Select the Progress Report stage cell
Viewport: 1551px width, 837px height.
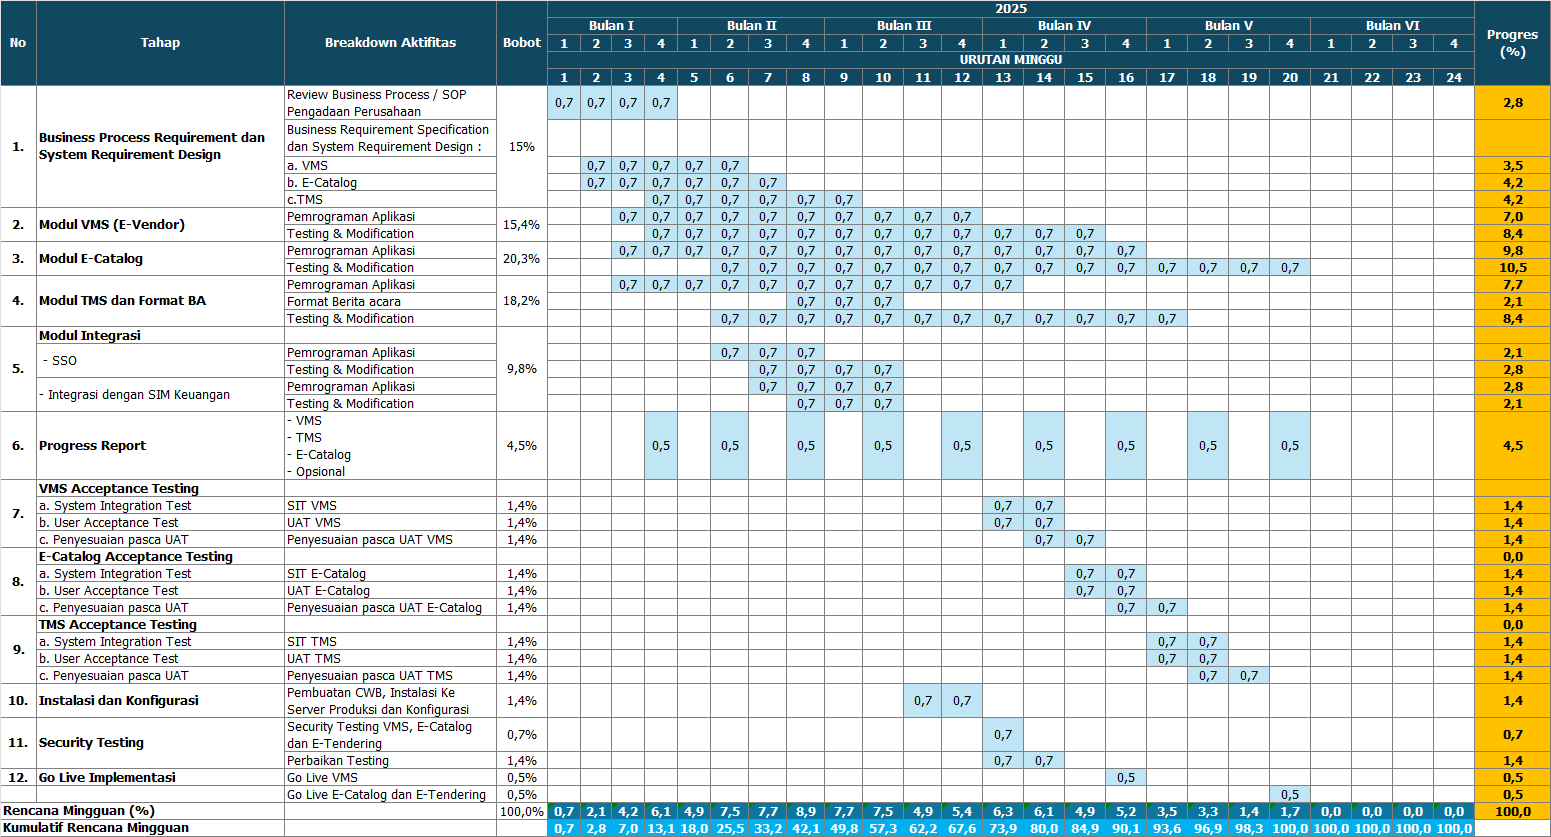(160, 446)
